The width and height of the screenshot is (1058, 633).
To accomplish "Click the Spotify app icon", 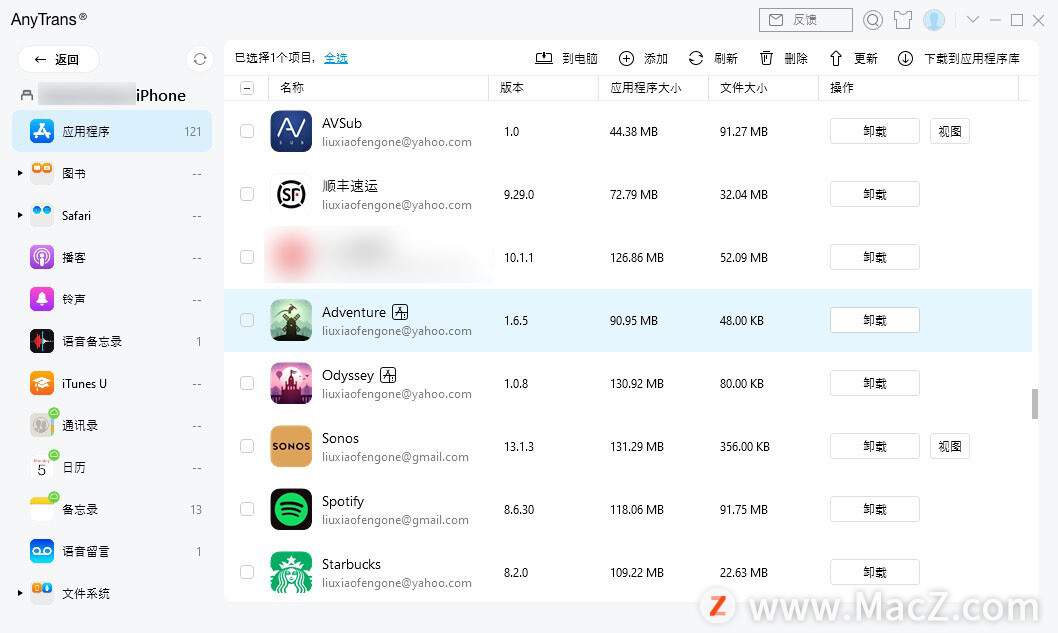I will (x=291, y=509).
